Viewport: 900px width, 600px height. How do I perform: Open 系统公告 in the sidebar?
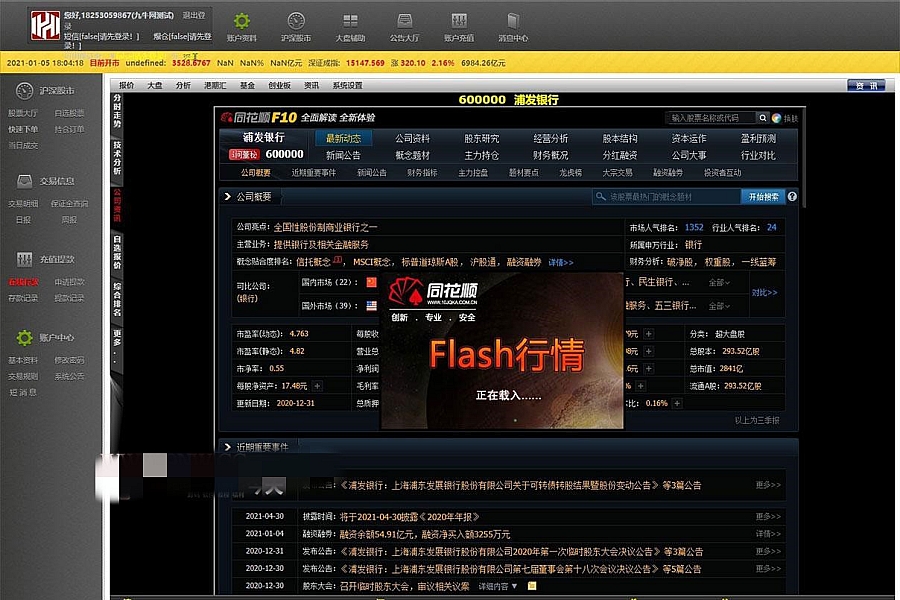(69, 376)
